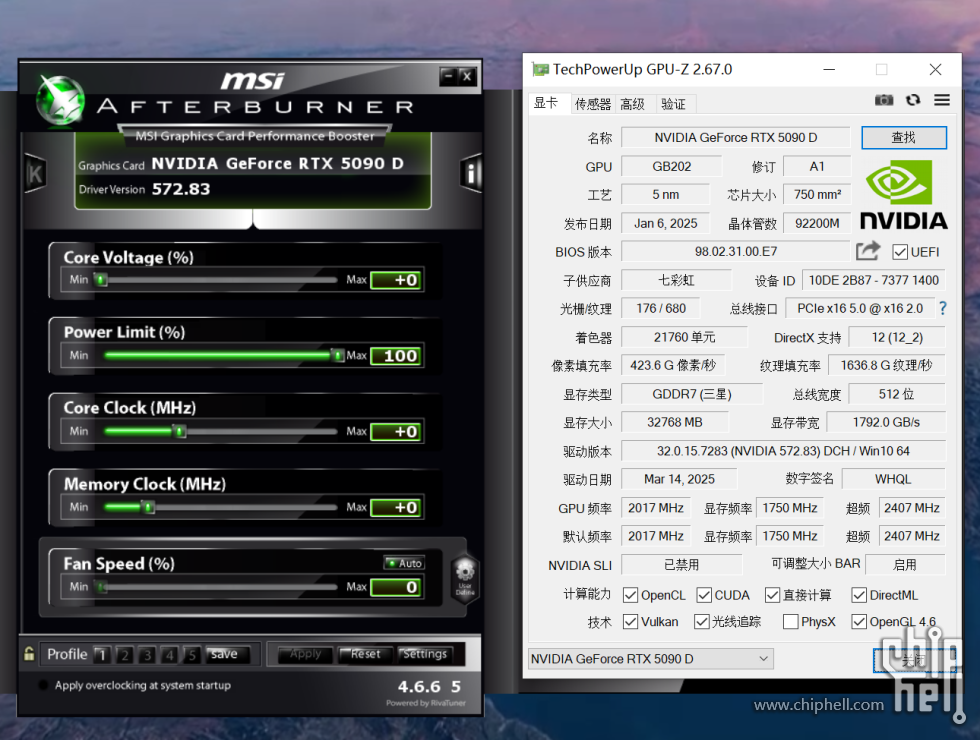Viewport: 980px width, 740px height.
Task: Click the driver version field in GPU-Z
Action: click(783, 451)
